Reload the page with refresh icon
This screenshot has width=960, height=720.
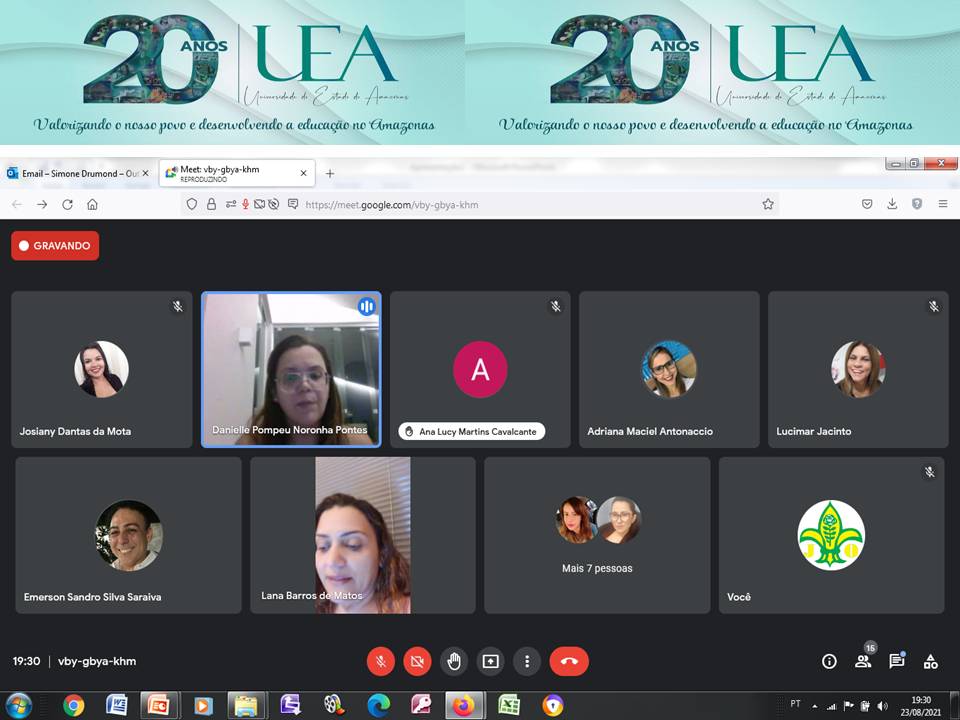pyautogui.click(x=67, y=204)
